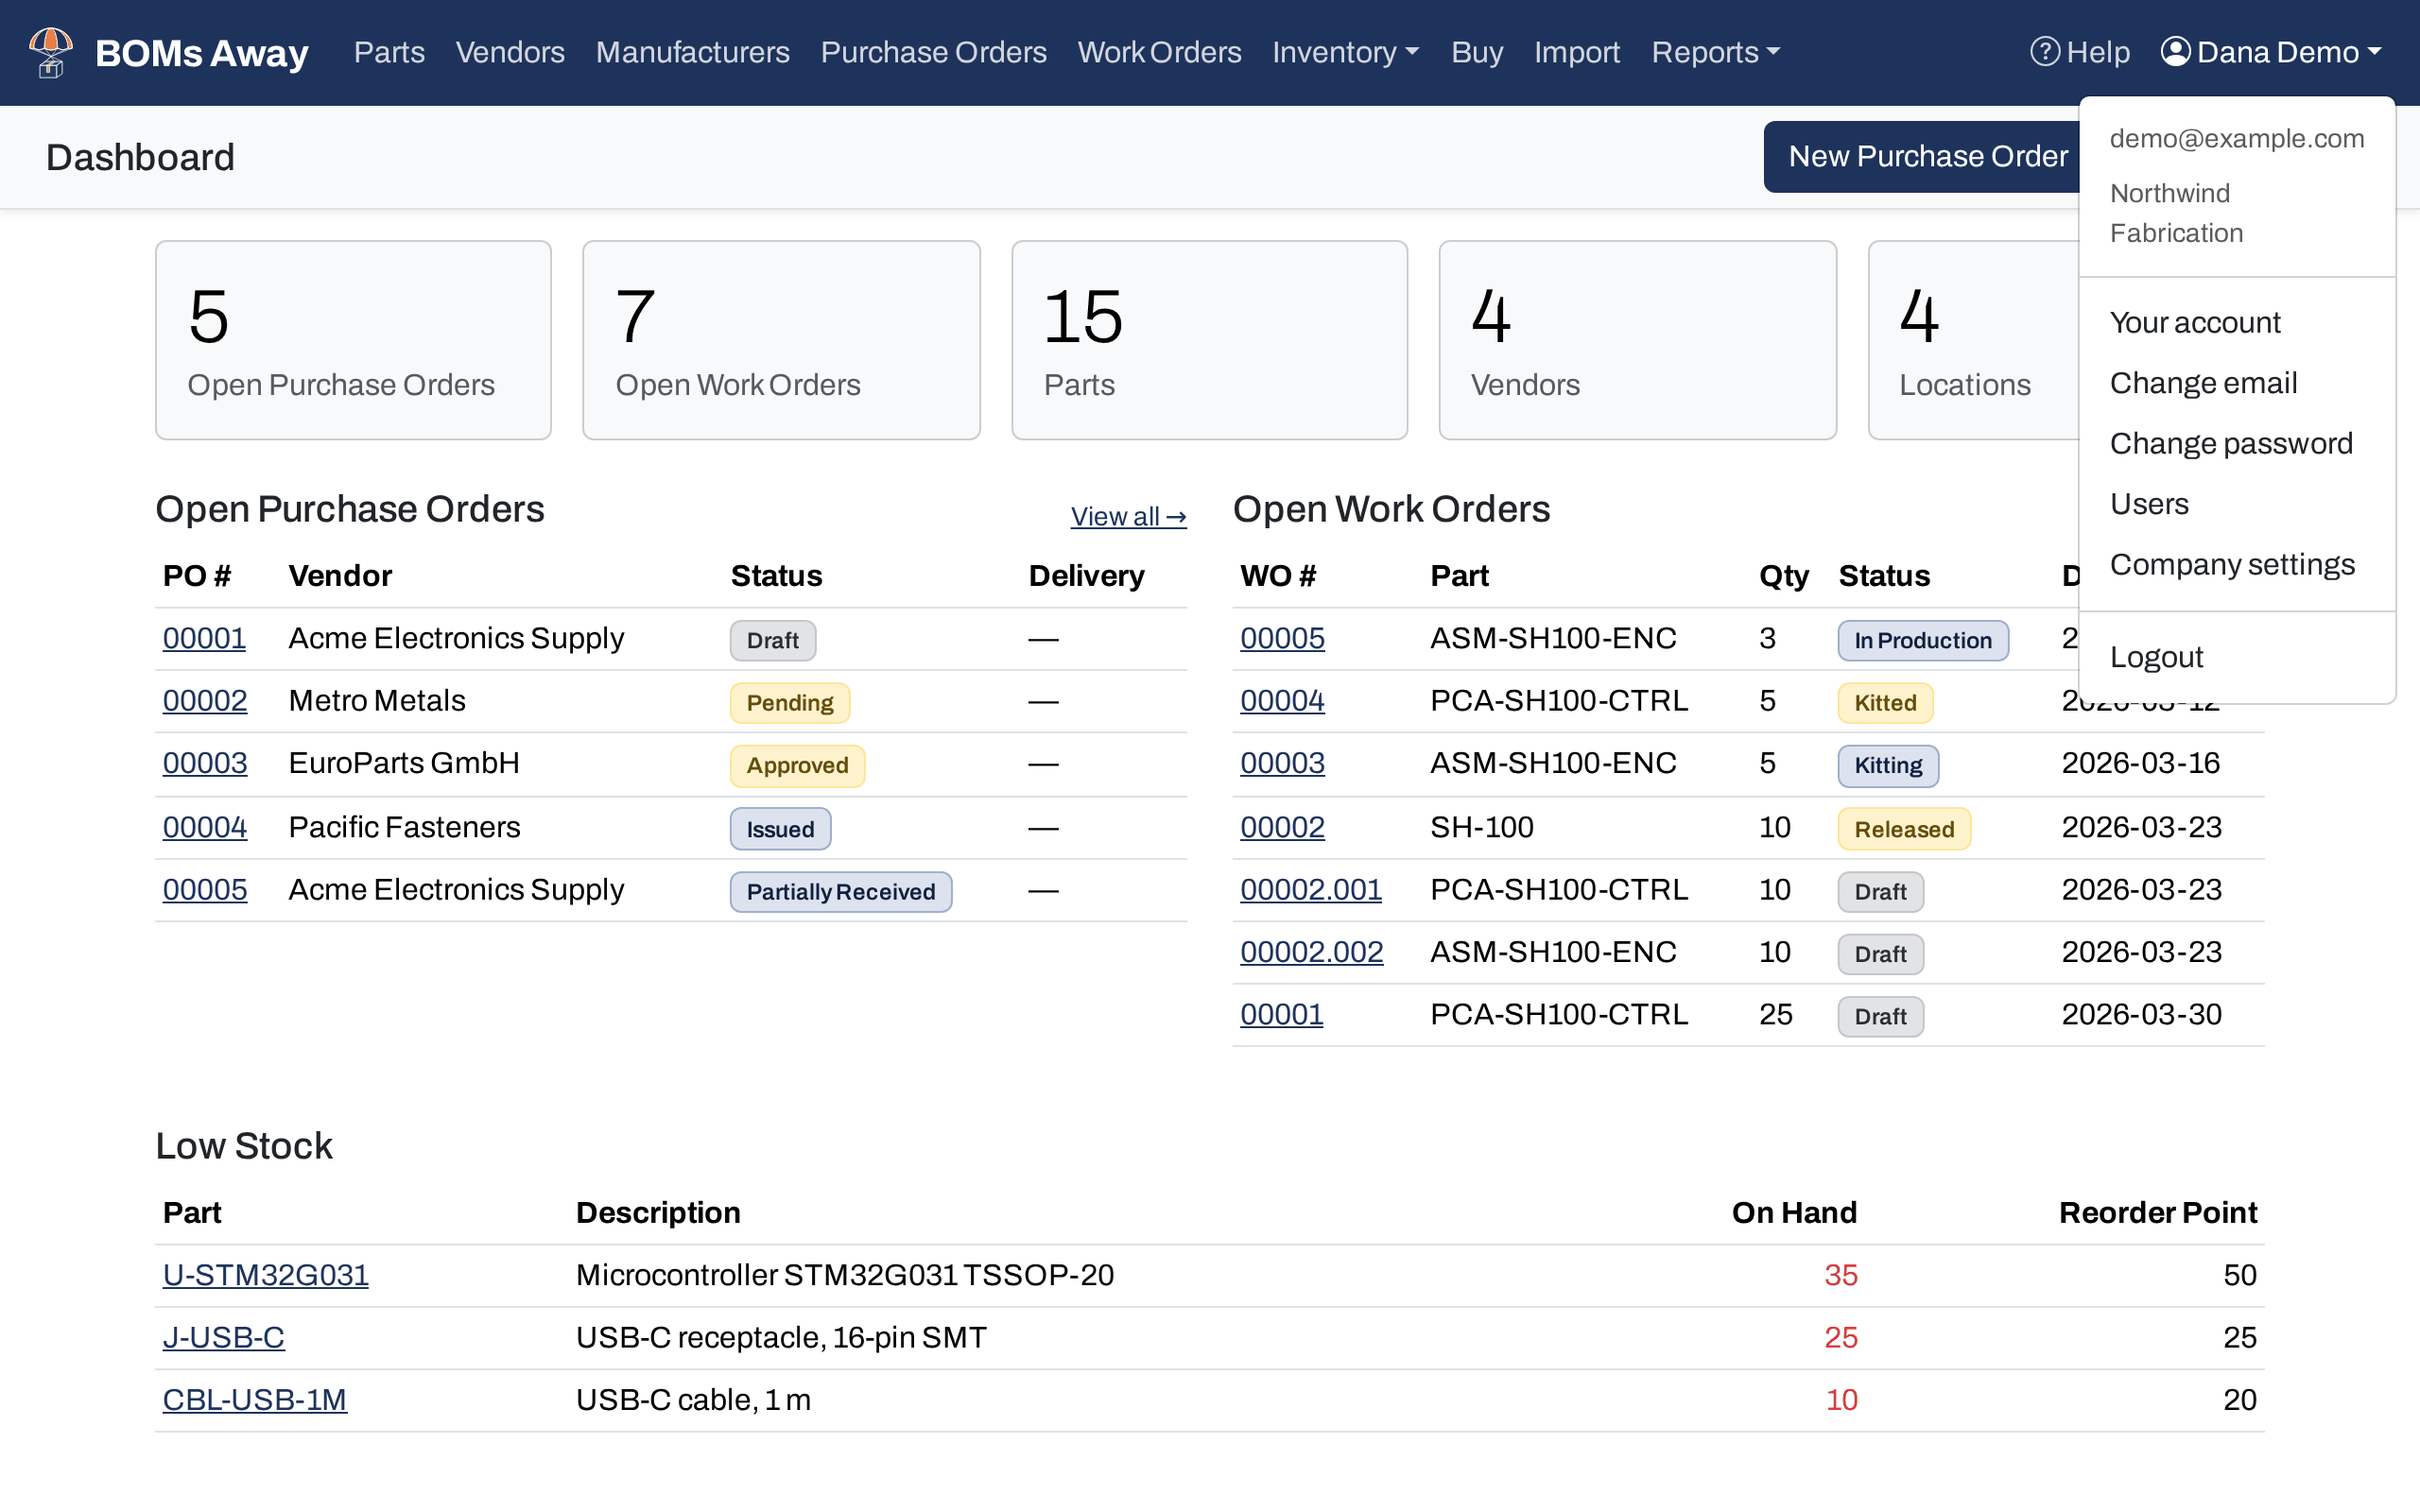Click the Locations summary card

tap(1973, 340)
